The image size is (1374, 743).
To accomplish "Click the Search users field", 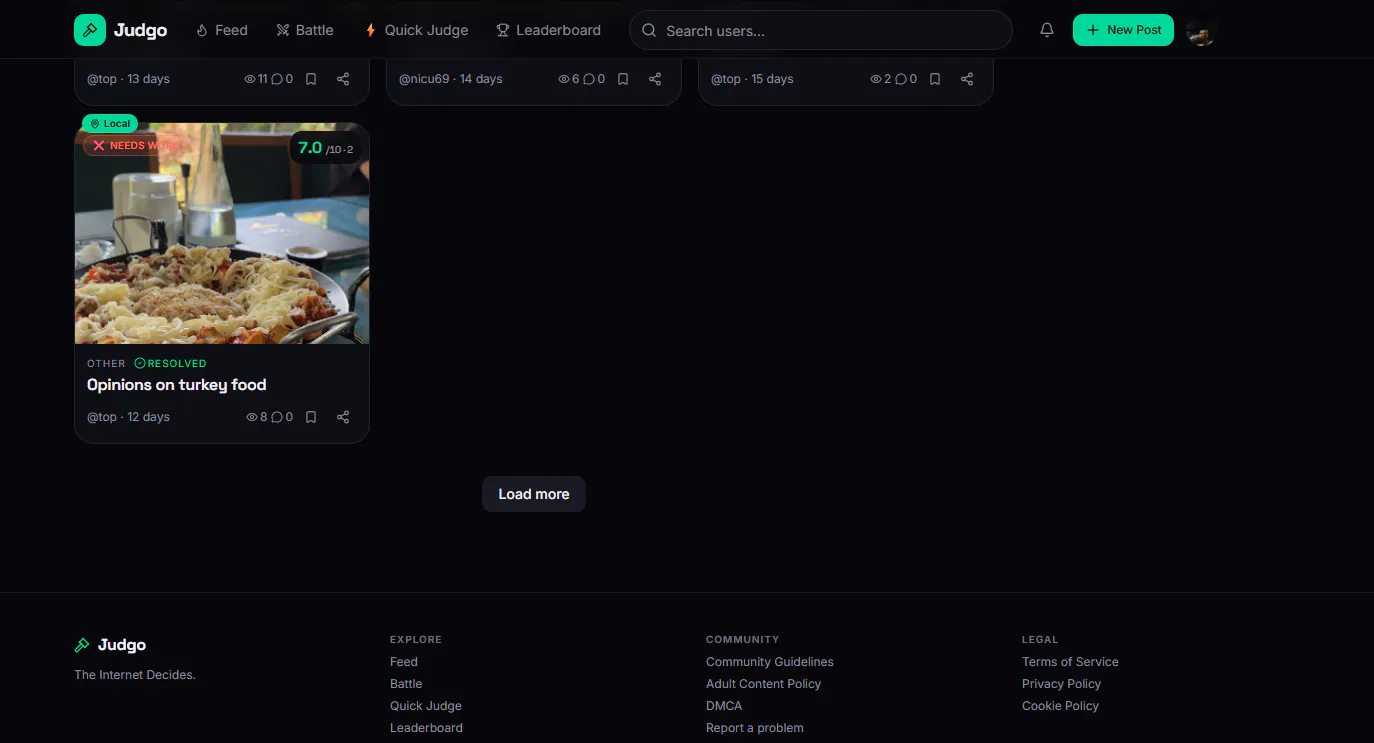I will (821, 31).
